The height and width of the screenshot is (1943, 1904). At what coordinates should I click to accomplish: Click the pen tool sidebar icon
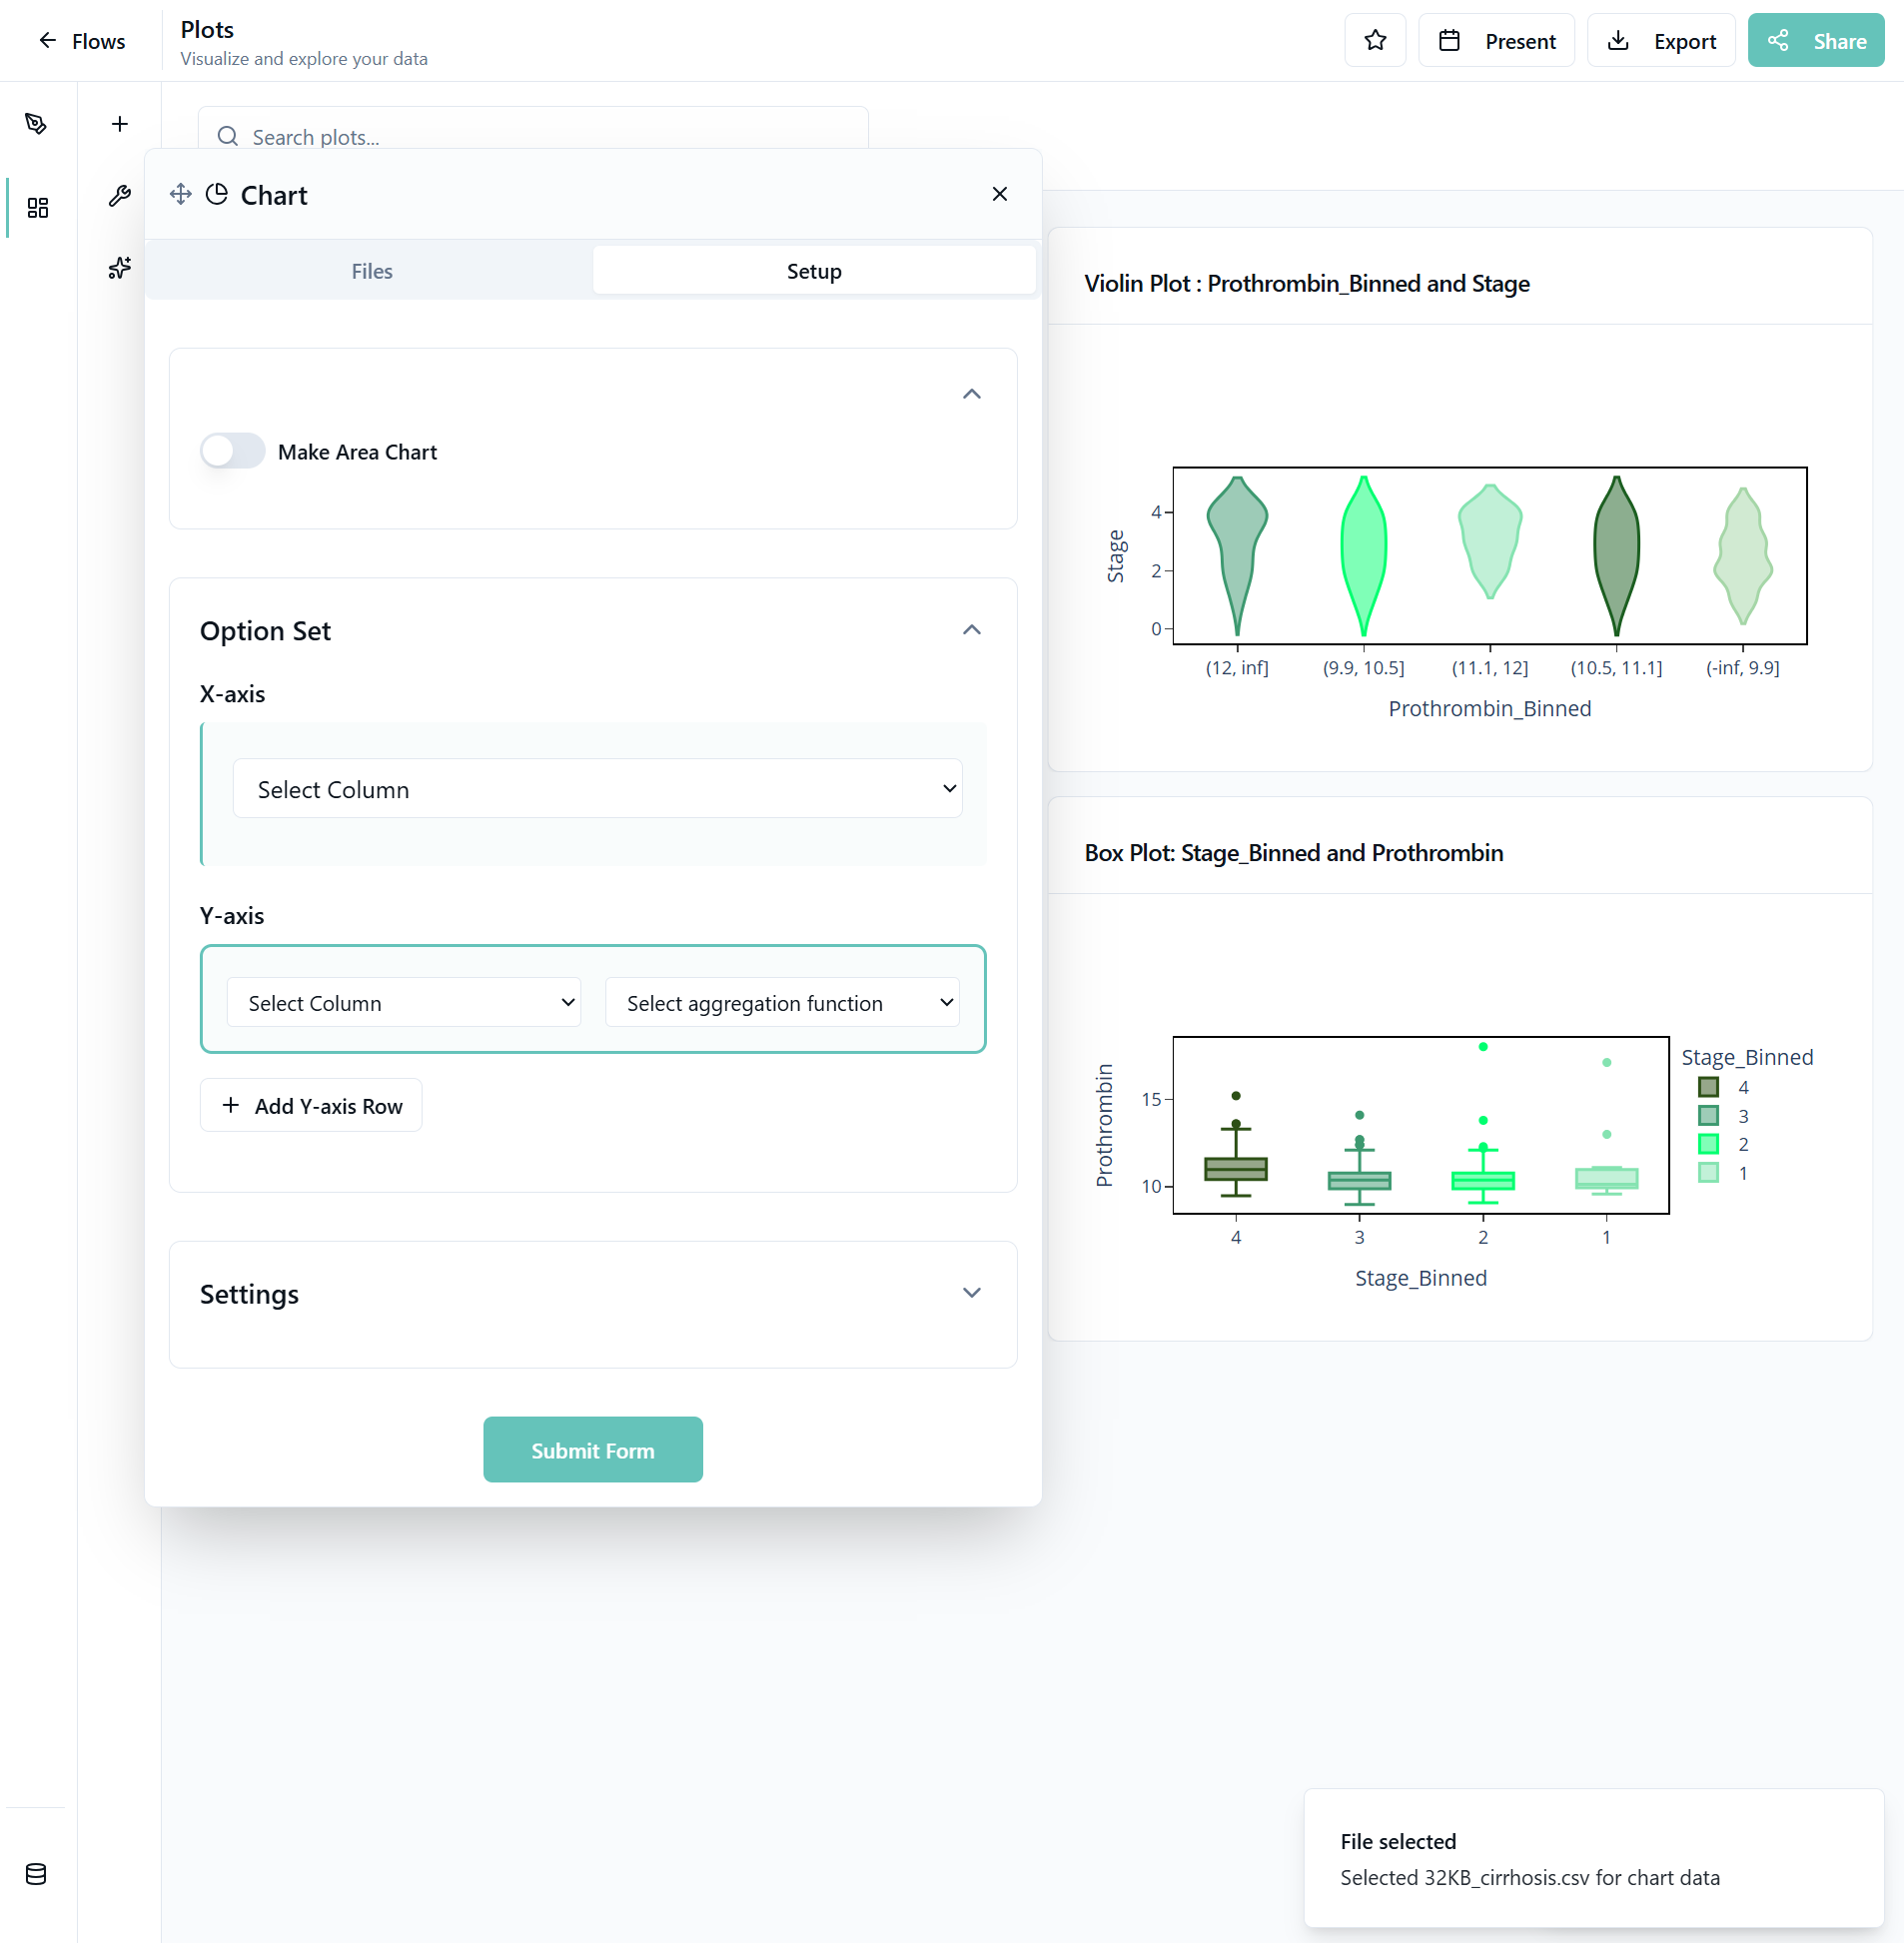click(x=37, y=124)
